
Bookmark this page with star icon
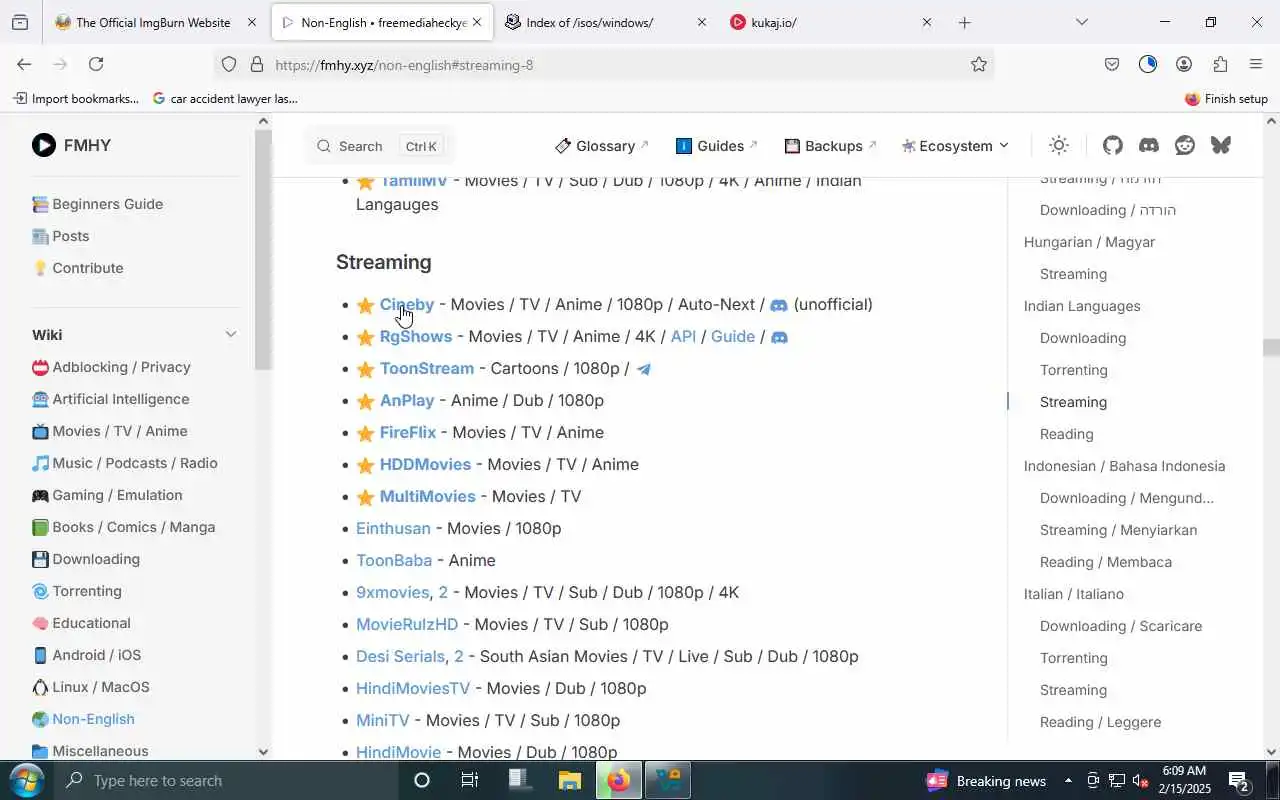coord(978,64)
